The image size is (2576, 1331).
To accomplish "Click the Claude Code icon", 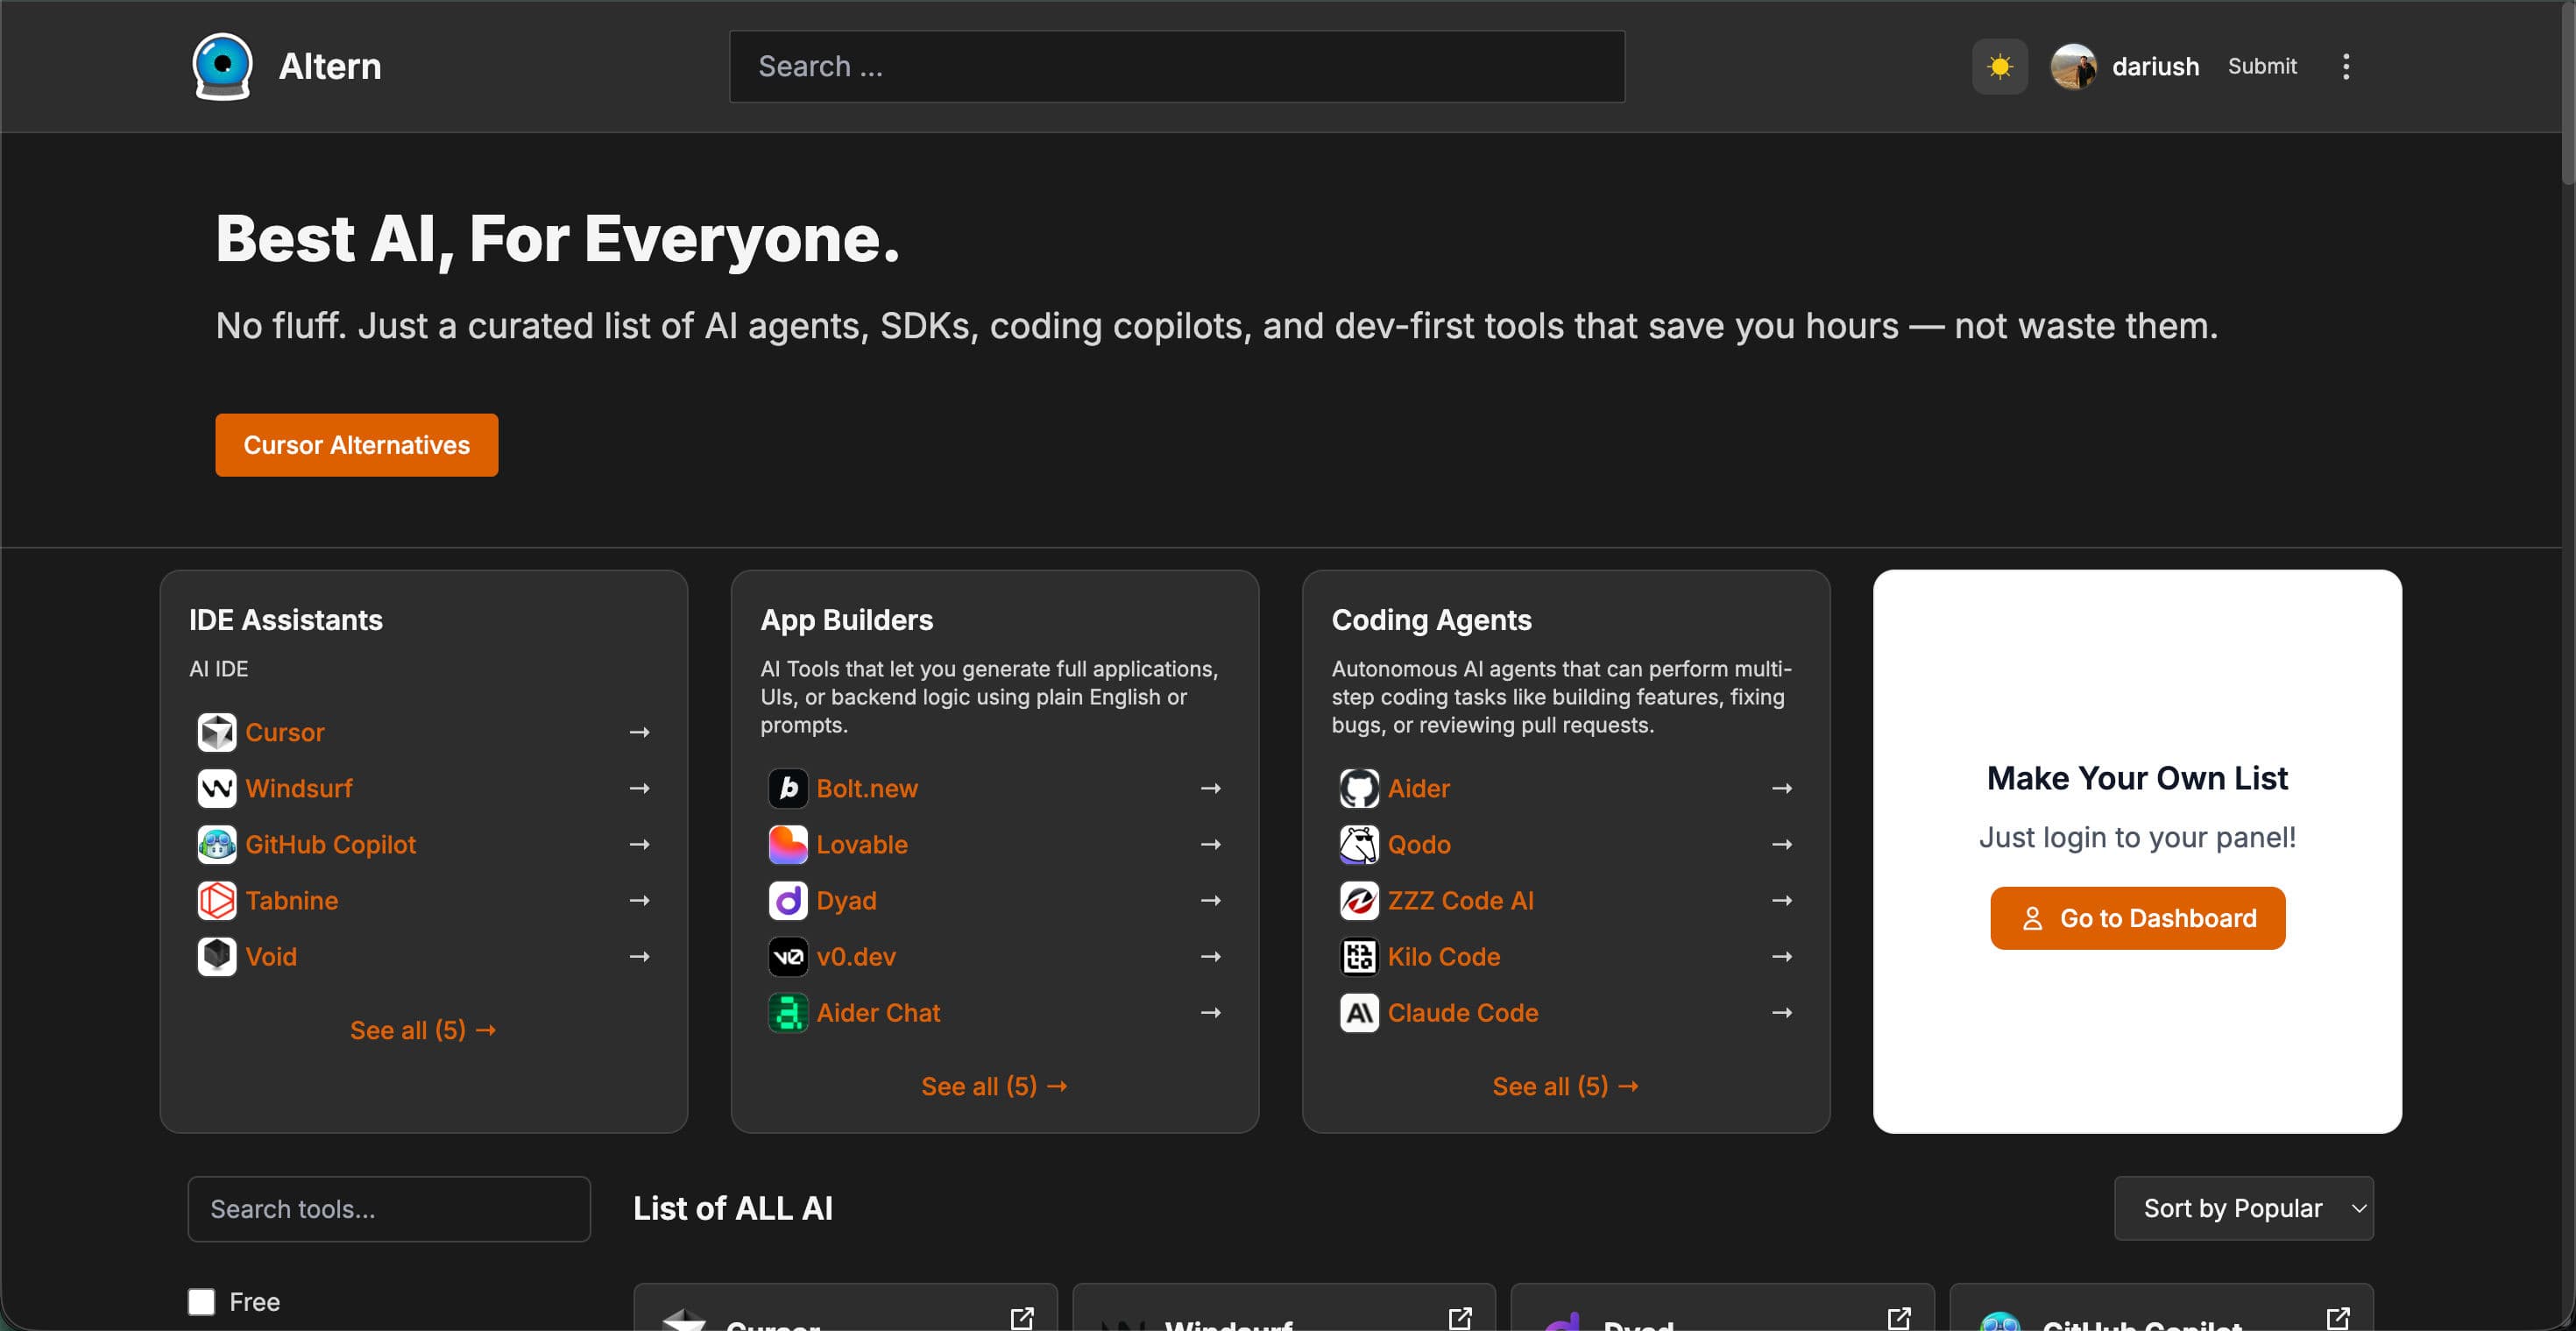I will click(1359, 1012).
